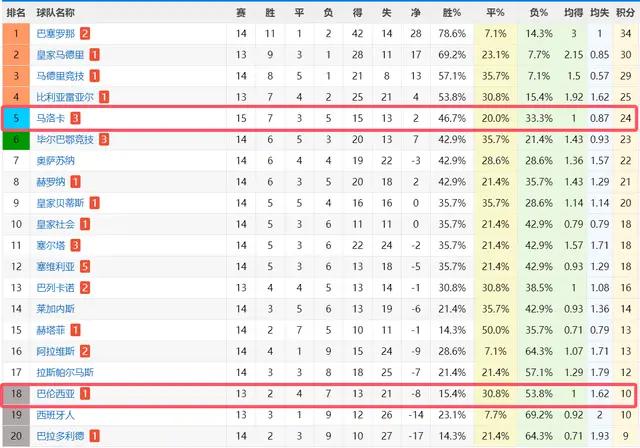640x448 pixels.
Task: Click the 球队名称 column header
Action: [56, 13]
